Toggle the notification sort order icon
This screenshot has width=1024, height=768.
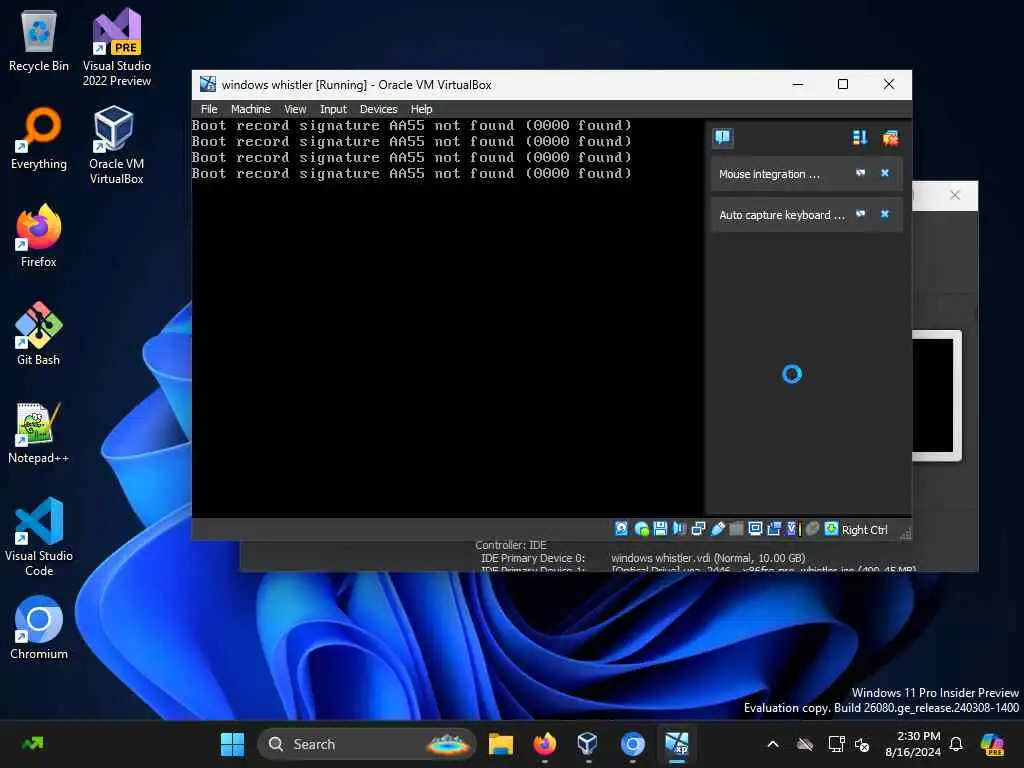pyautogui.click(x=859, y=137)
